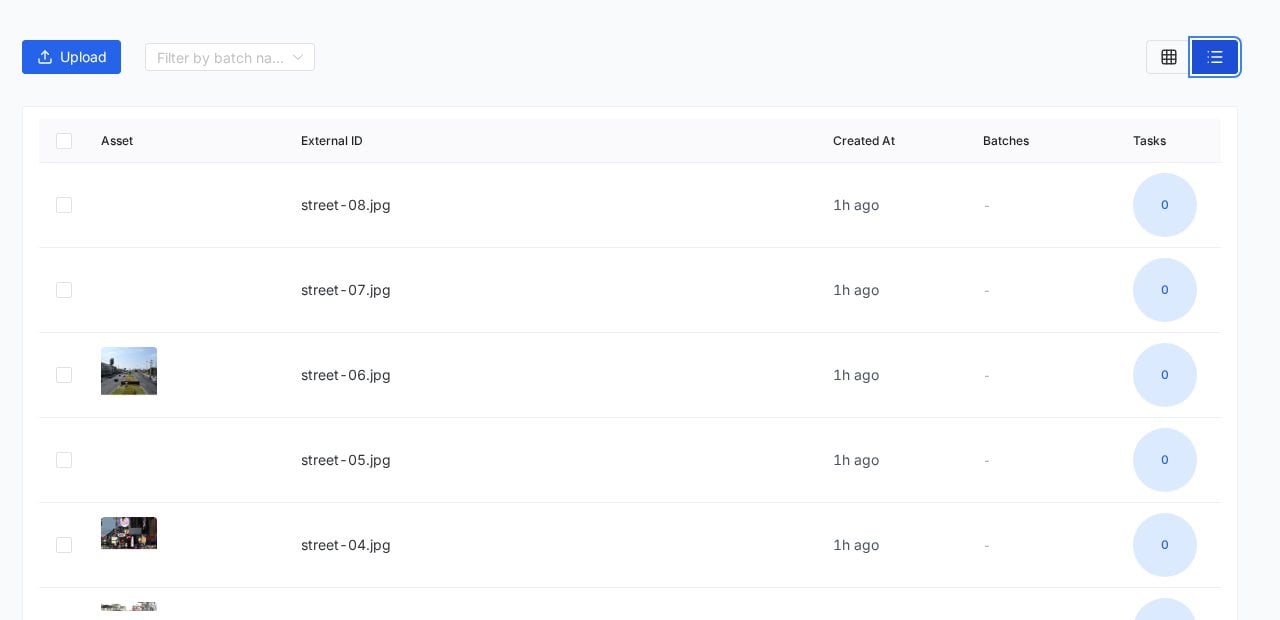
Task: Click the street-05.jpg external ID
Action: pyautogui.click(x=346, y=460)
